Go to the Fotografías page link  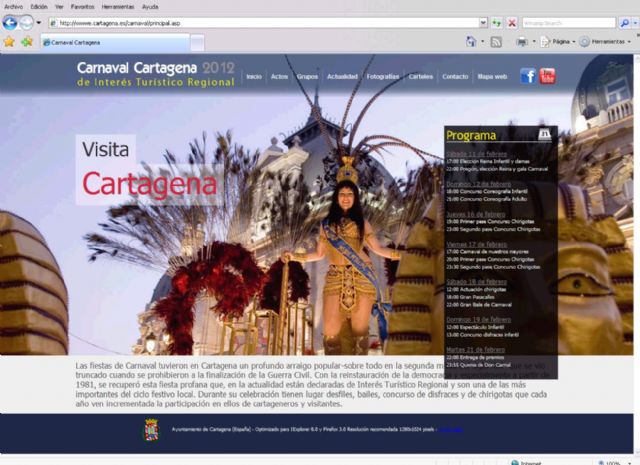[x=382, y=76]
